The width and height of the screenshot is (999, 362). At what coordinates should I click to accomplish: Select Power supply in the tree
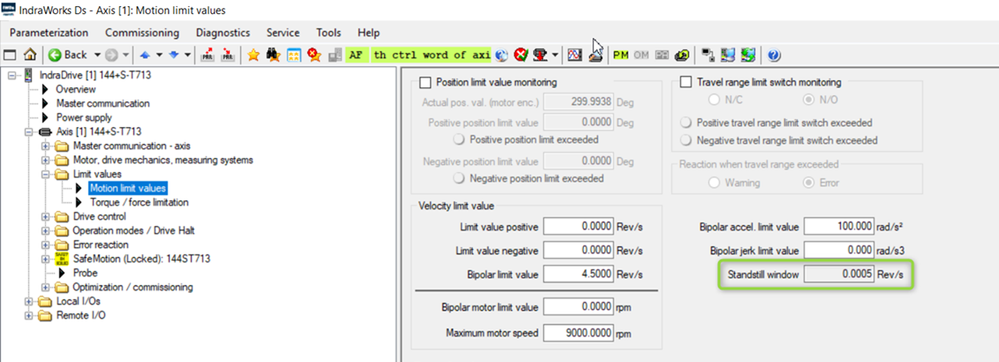click(x=83, y=117)
